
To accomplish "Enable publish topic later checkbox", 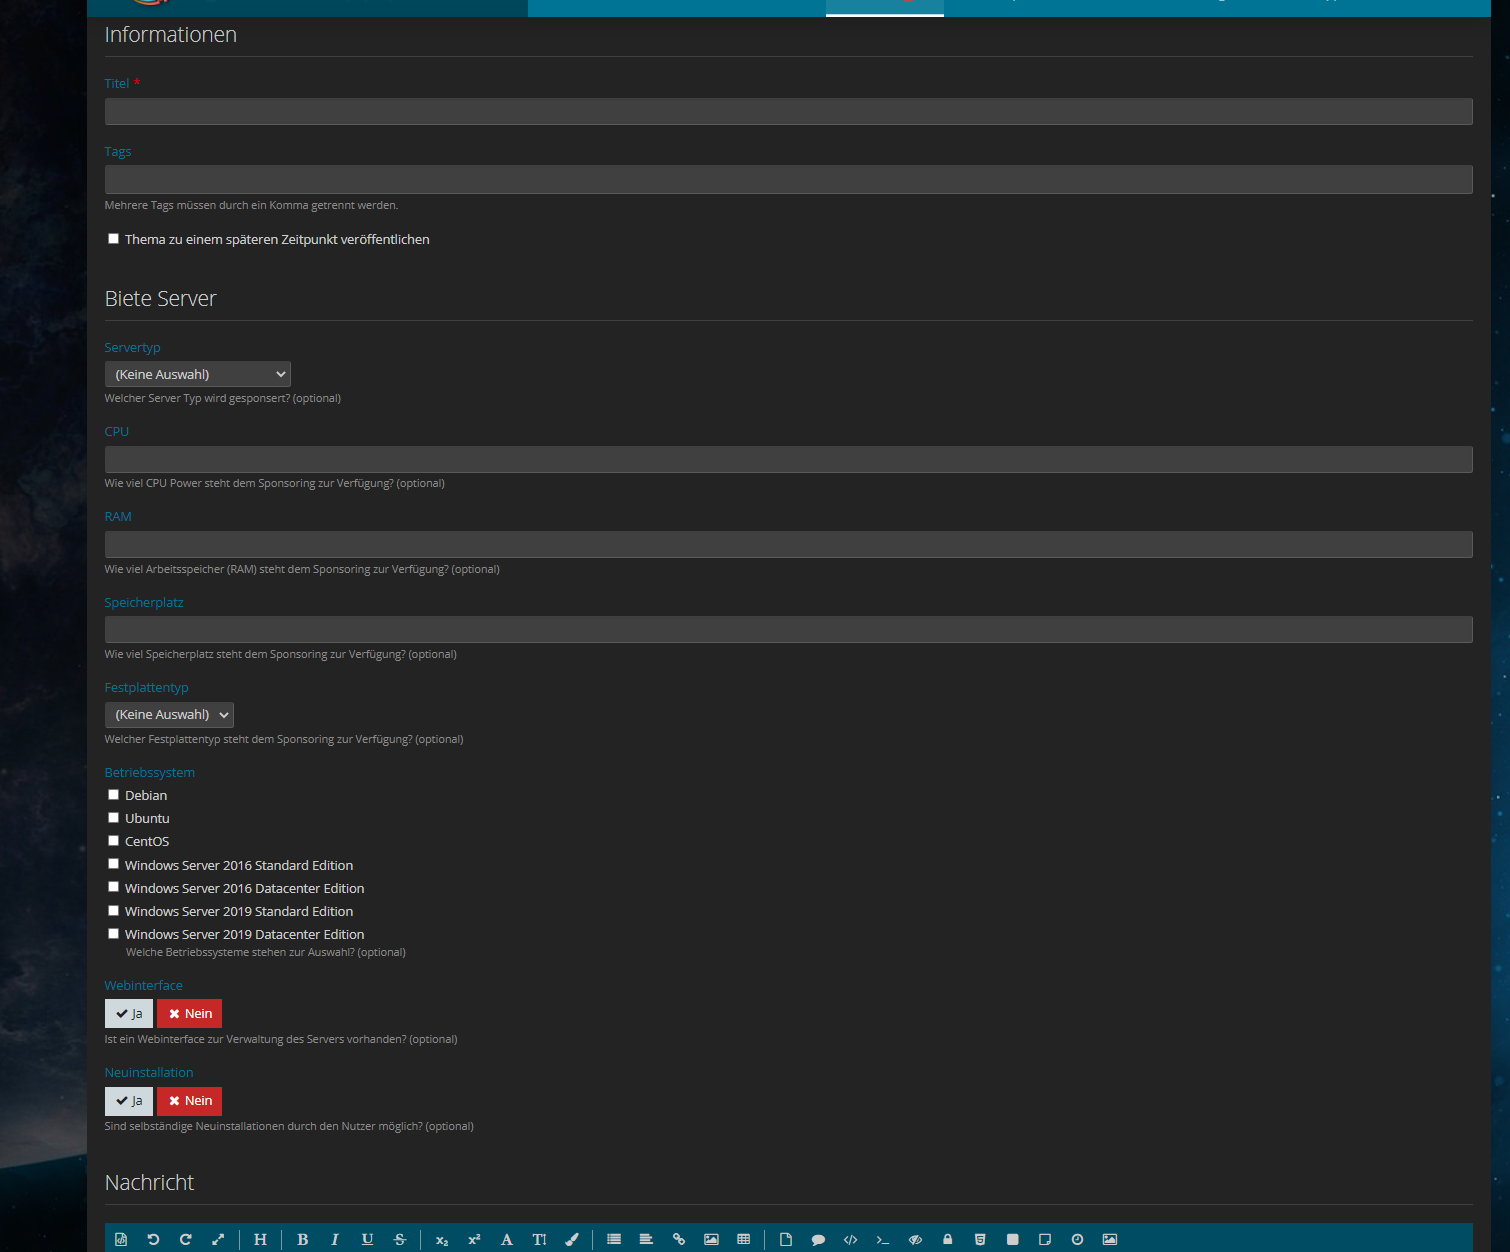I will (x=114, y=239).
